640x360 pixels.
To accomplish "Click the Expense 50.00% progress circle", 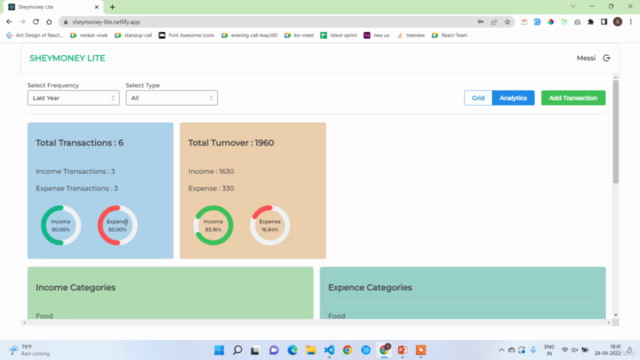I will point(117,225).
